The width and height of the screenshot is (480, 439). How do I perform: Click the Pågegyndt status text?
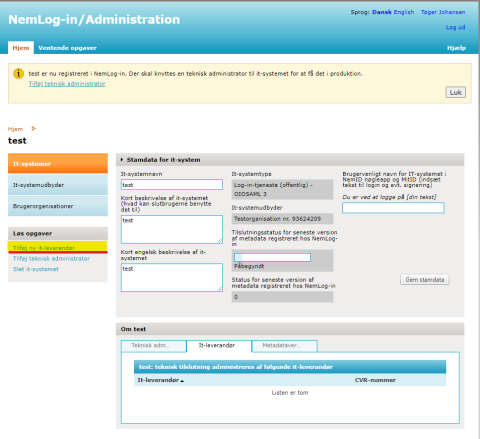click(x=249, y=266)
